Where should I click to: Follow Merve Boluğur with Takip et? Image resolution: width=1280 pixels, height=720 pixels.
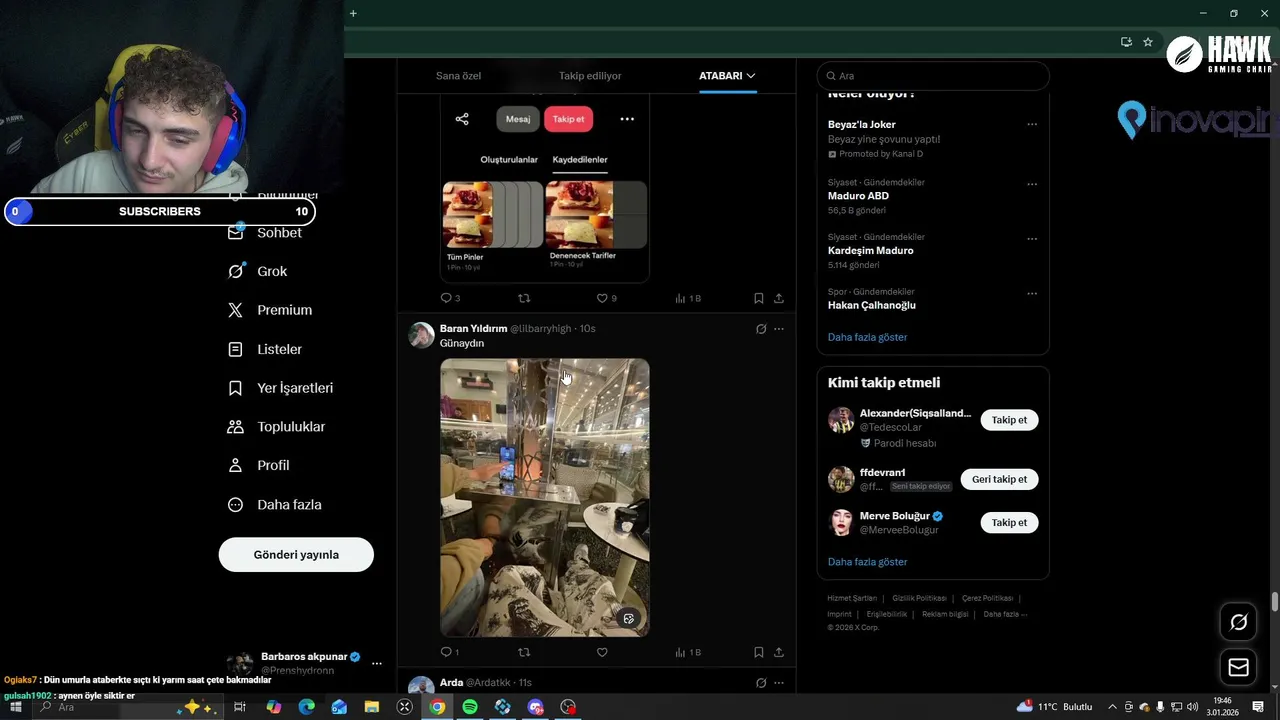point(1009,522)
